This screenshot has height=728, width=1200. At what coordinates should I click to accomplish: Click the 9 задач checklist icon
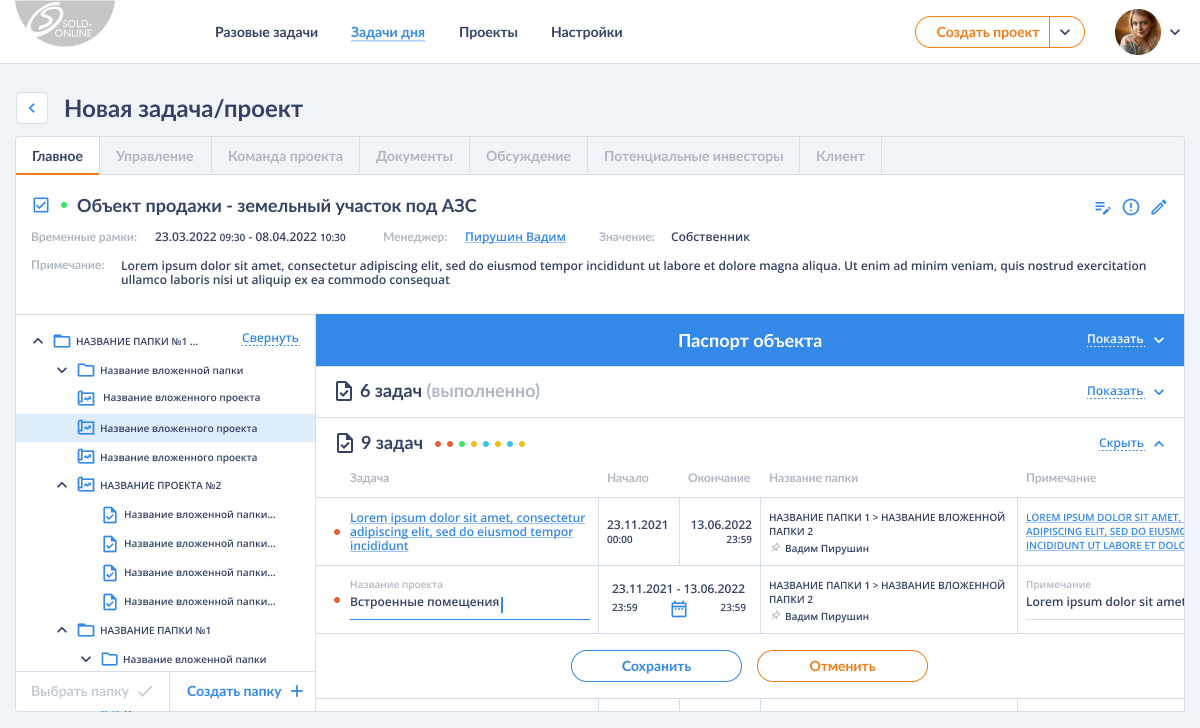point(344,443)
